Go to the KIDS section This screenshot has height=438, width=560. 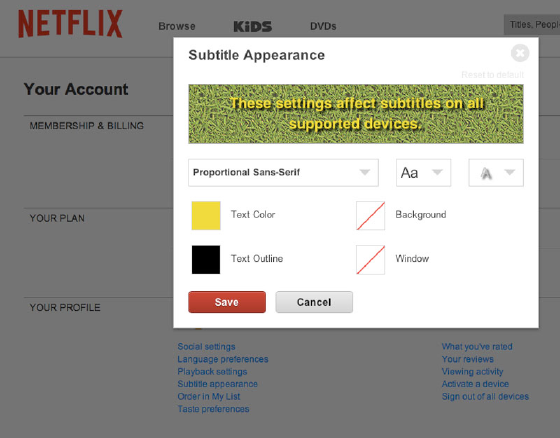pos(252,26)
